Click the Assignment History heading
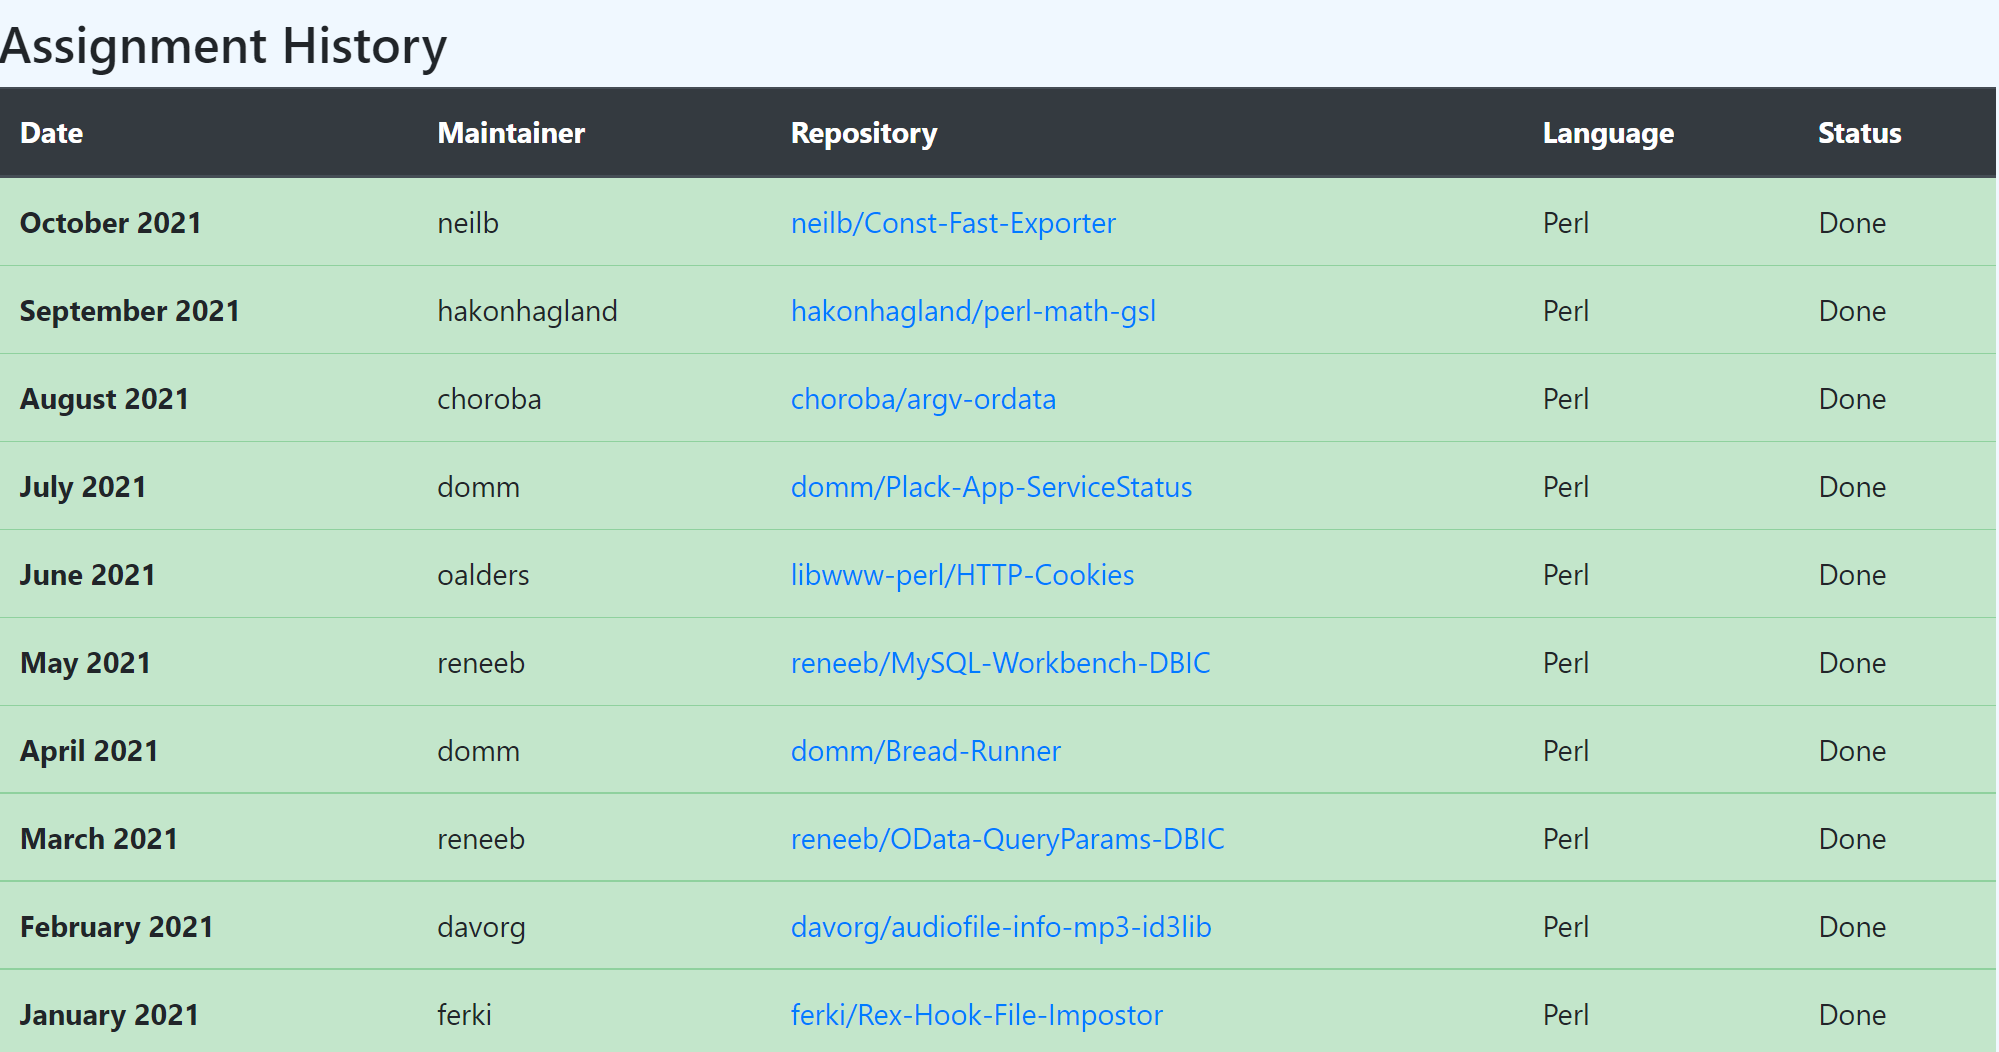The height and width of the screenshot is (1052, 1999). (x=223, y=46)
